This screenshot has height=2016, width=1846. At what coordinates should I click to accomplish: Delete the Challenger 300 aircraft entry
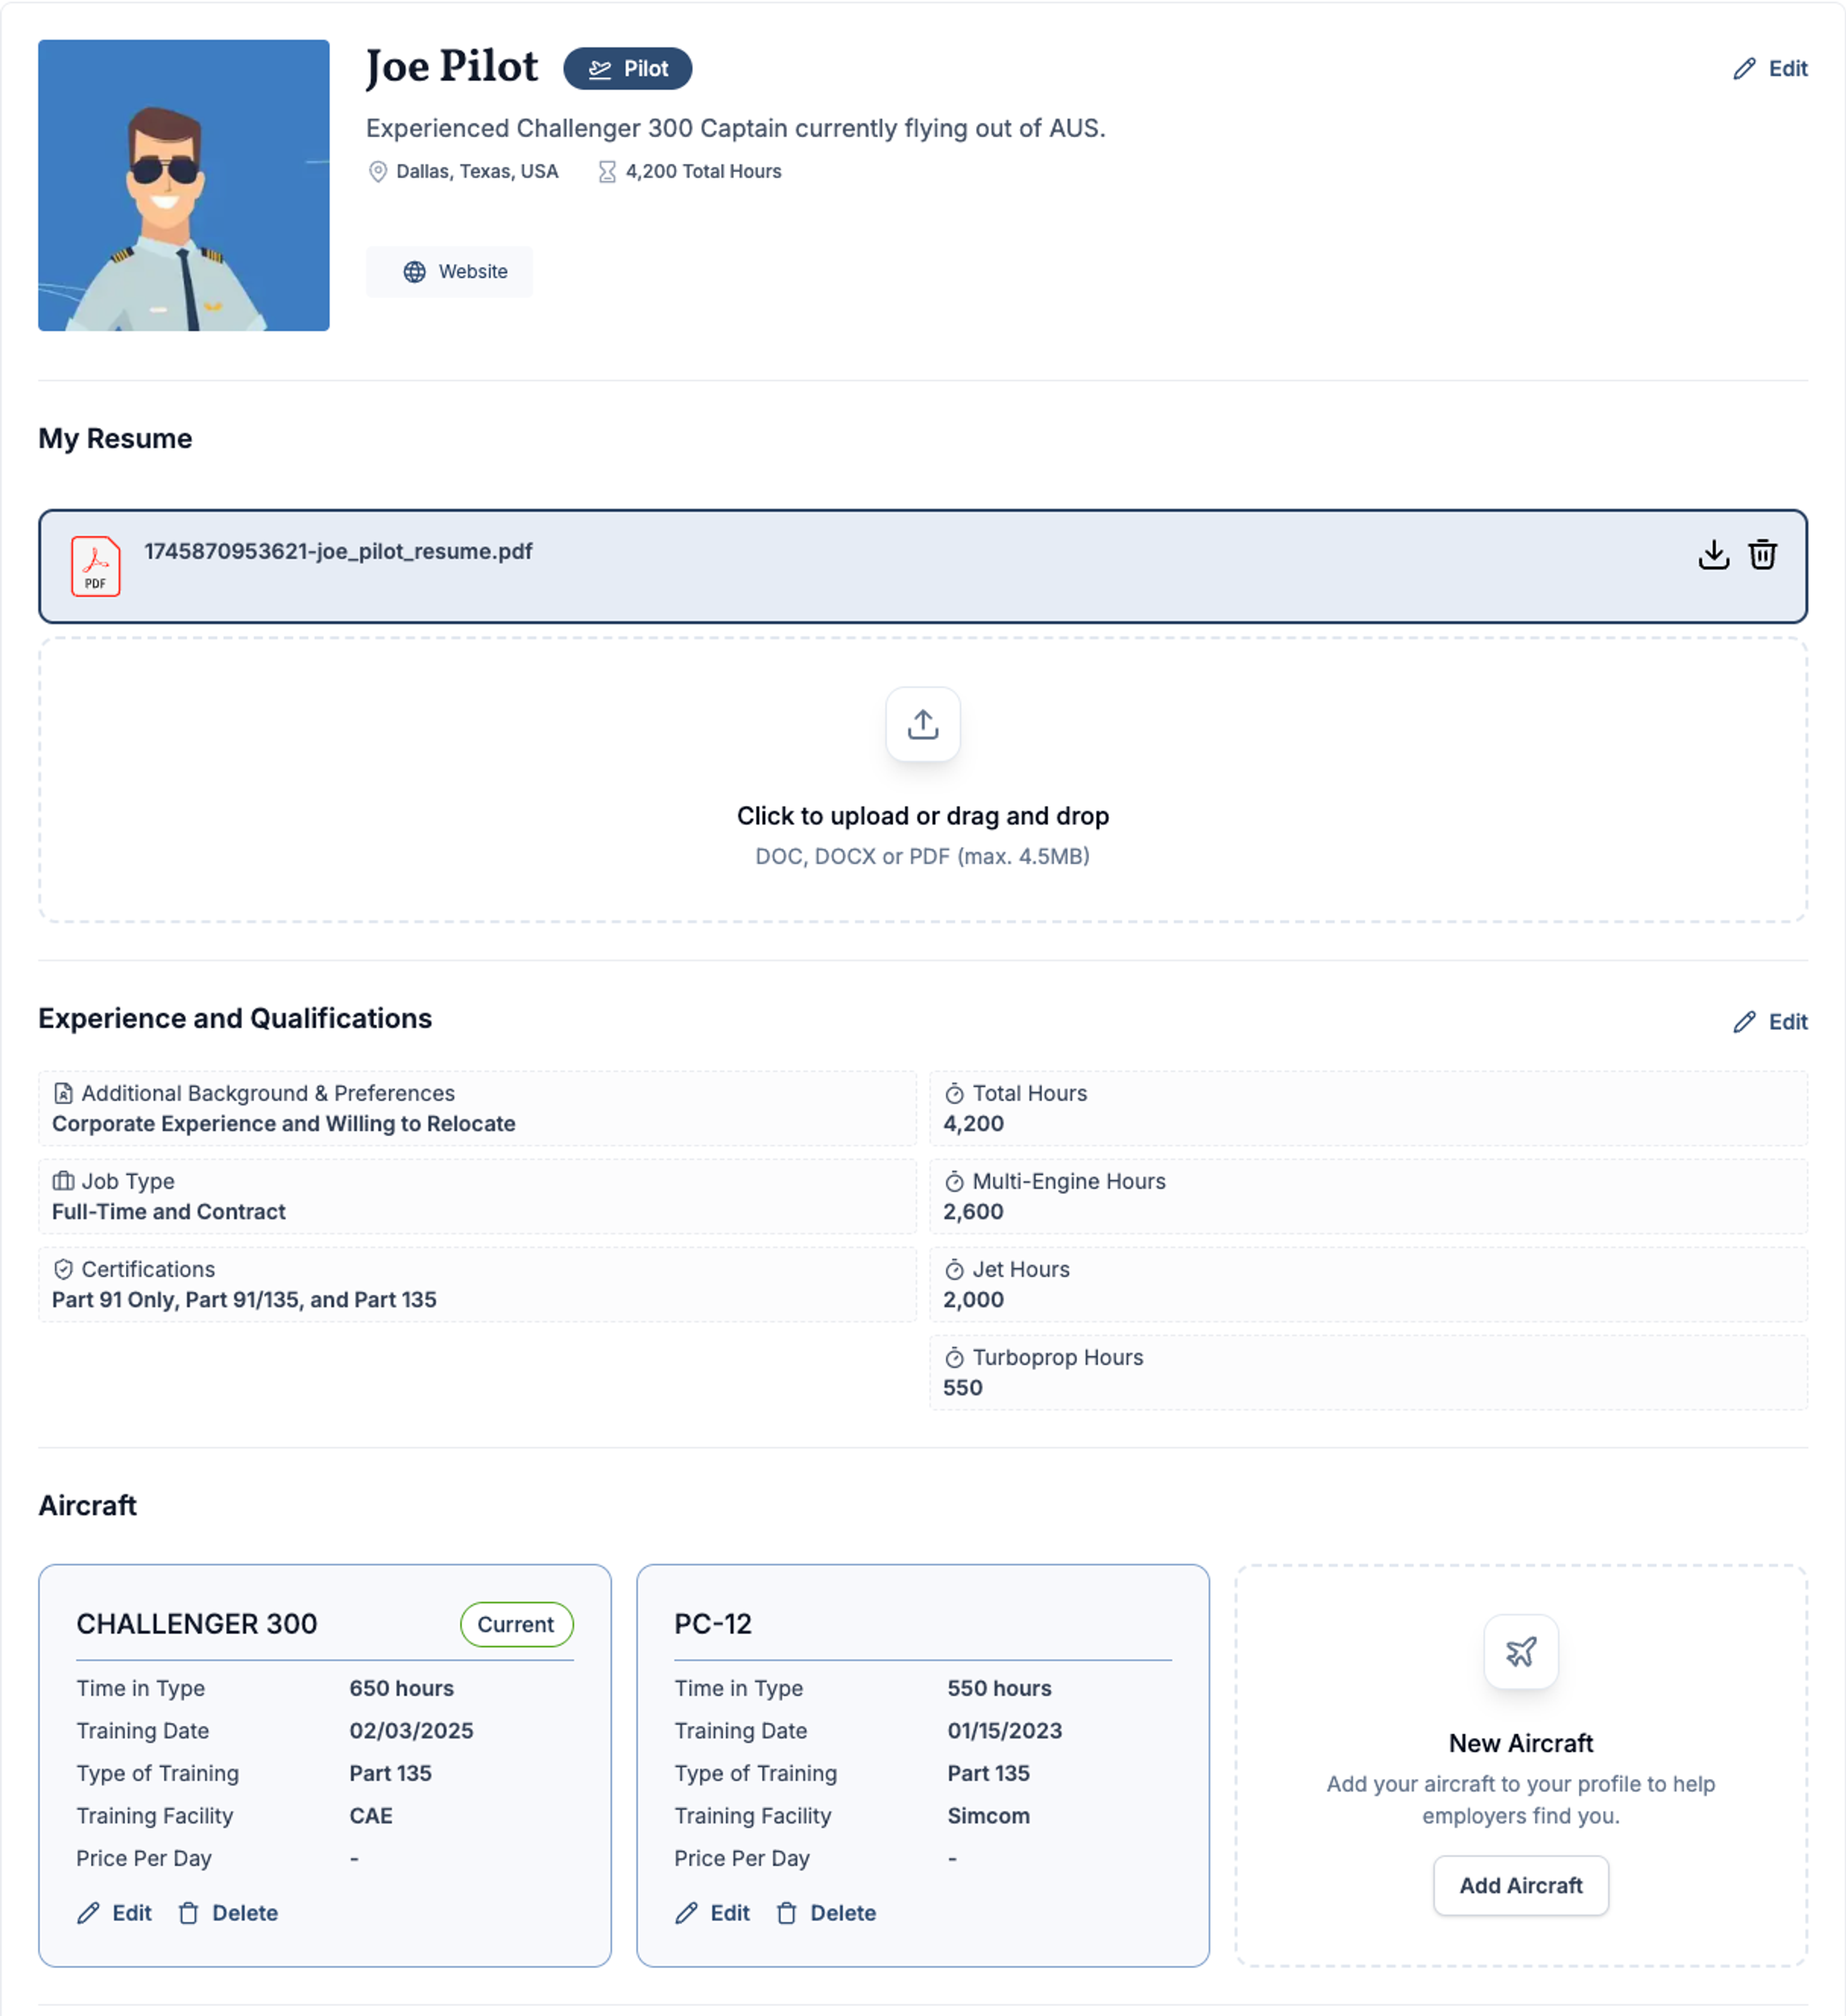(x=229, y=1913)
